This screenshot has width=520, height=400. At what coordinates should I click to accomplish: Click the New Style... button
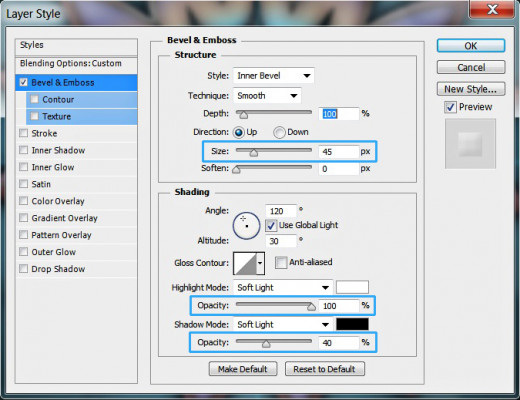click(471, 89)
